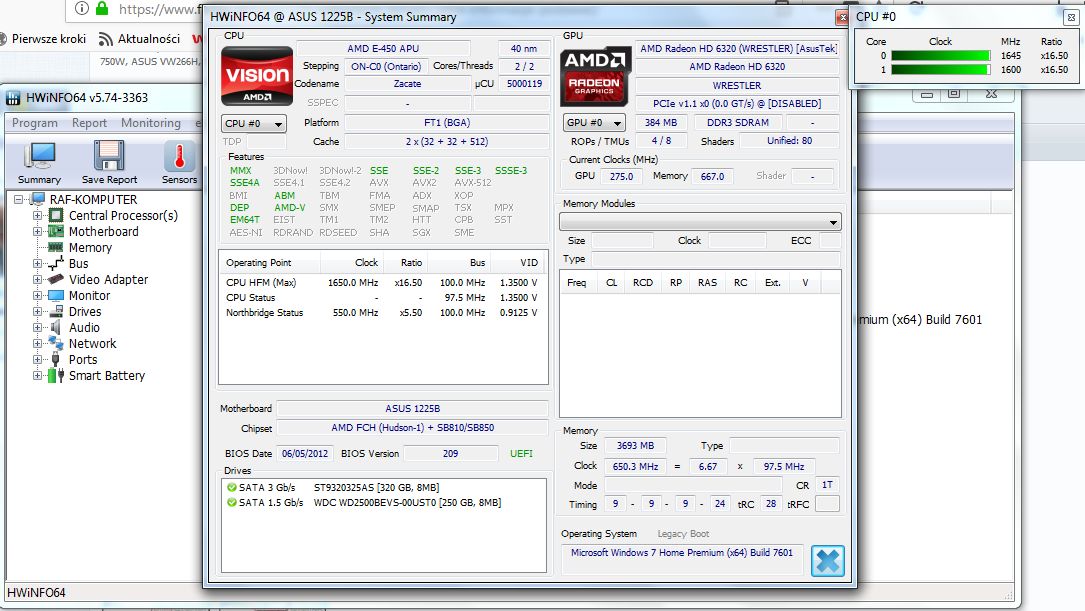Image resolution: width=1085 pixels, height=611 pixels.
Task: Open the CPU #0 selector dropdown
Action: click(254, 123)
